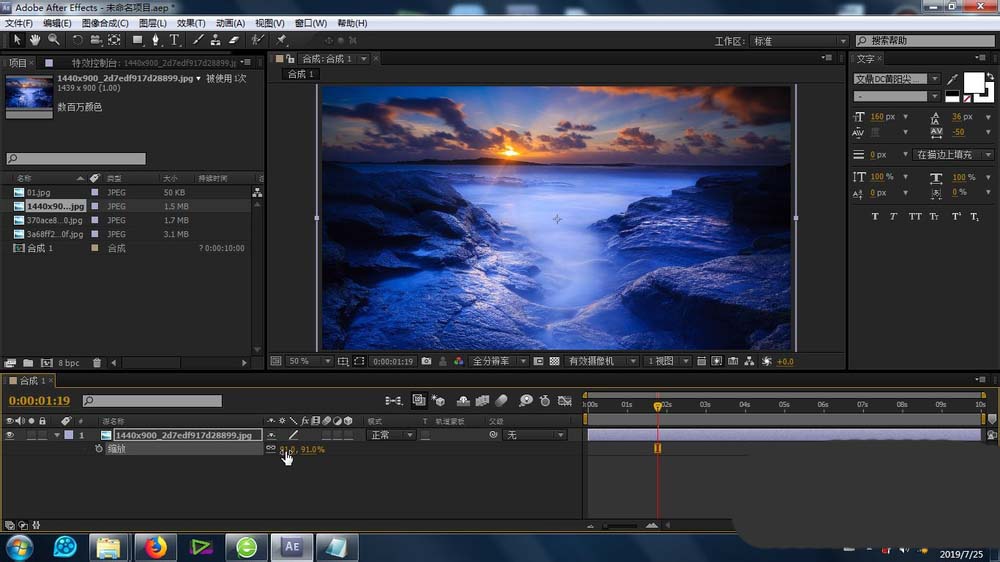Select the Hand tool in toolbar
The image size is (1000, 562).
[x=35, y=40]
